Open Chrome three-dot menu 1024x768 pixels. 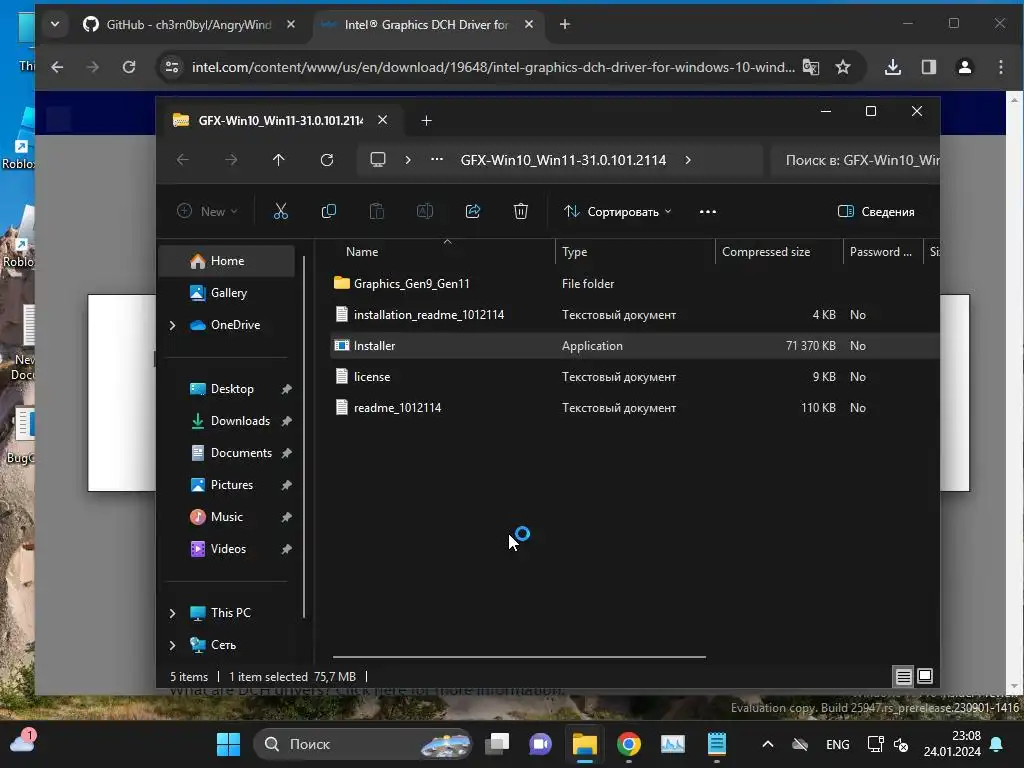tap(1000, 67)
